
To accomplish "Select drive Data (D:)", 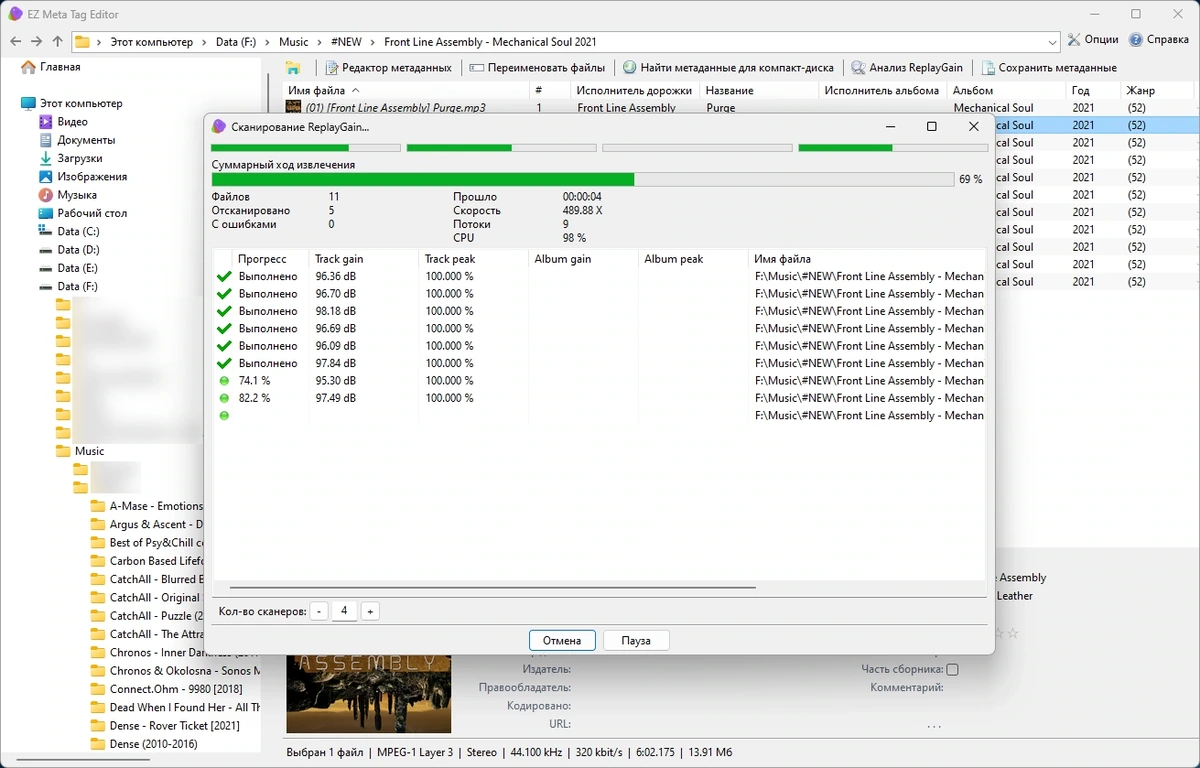I will [69, 250].
